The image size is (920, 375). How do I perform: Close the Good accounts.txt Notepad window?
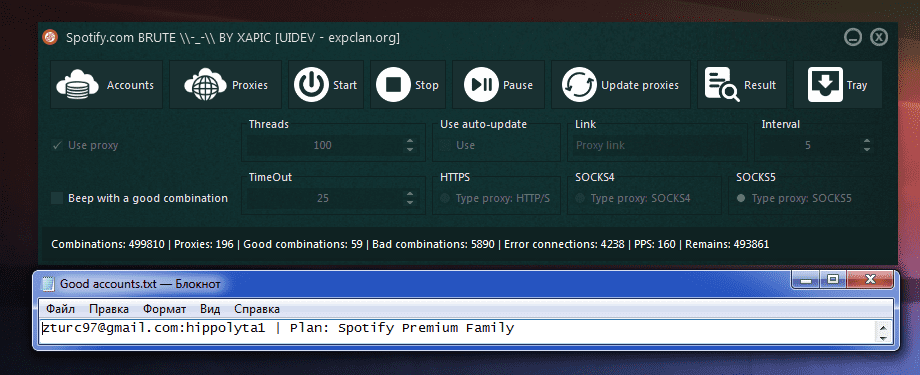(x=869, y=279)
